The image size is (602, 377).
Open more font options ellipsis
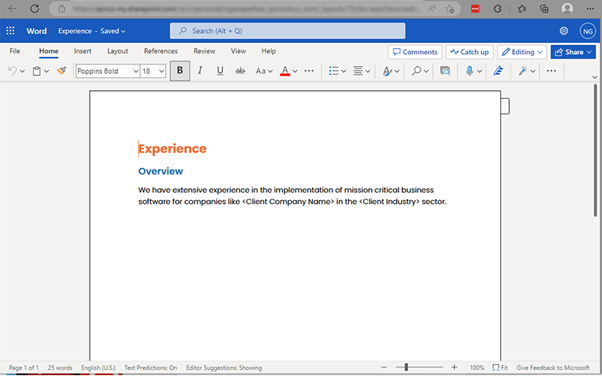309,71
